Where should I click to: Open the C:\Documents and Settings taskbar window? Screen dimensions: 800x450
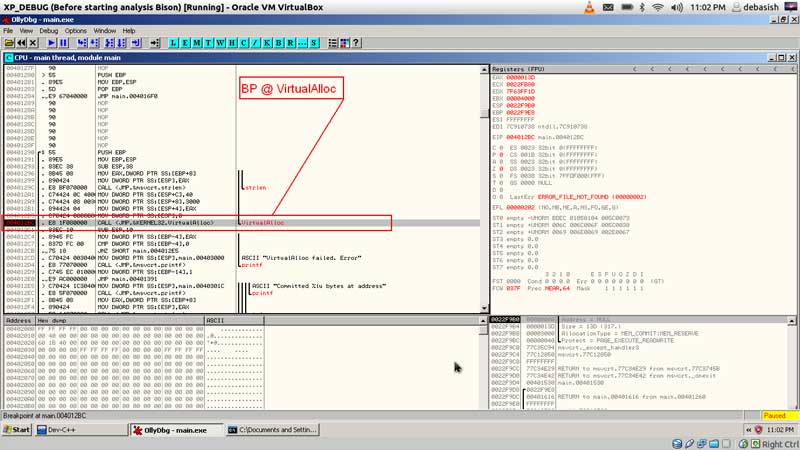click(272, 430)
